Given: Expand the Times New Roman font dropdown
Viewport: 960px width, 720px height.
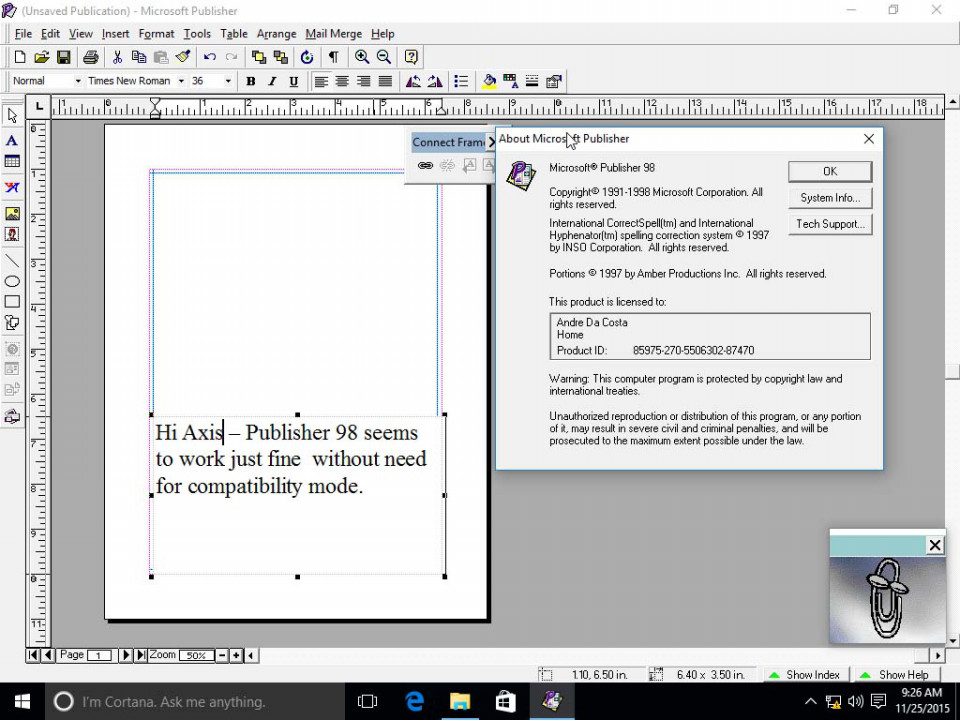Looking at the screenshot, I should coord(181,81).
